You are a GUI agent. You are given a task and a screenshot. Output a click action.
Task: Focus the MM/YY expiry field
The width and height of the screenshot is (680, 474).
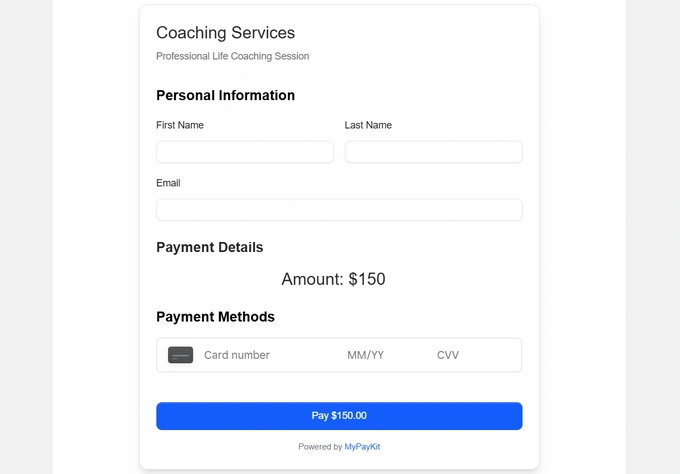[x=366, y=355]
